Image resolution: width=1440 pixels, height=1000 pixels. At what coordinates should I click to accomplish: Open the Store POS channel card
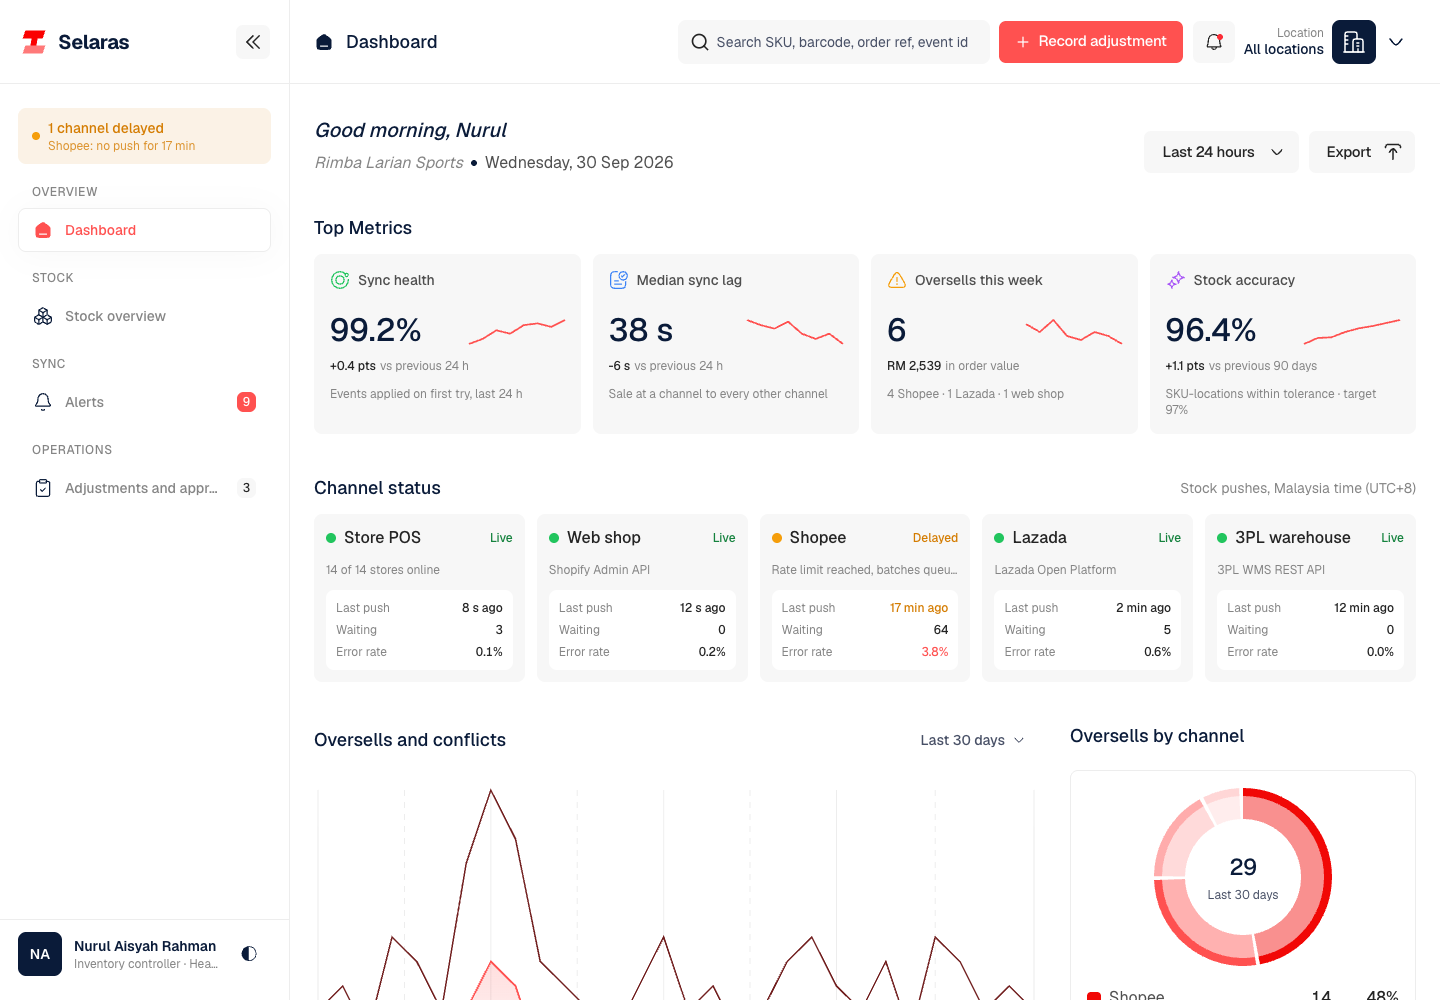pos(419,598)
